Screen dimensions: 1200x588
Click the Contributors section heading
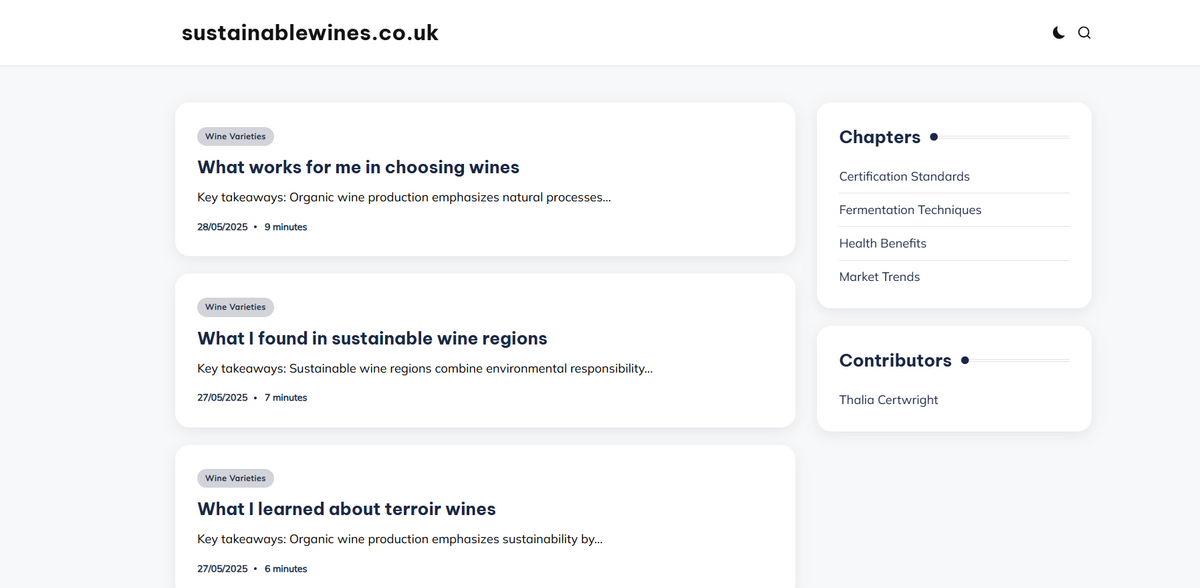click(895, 360)
